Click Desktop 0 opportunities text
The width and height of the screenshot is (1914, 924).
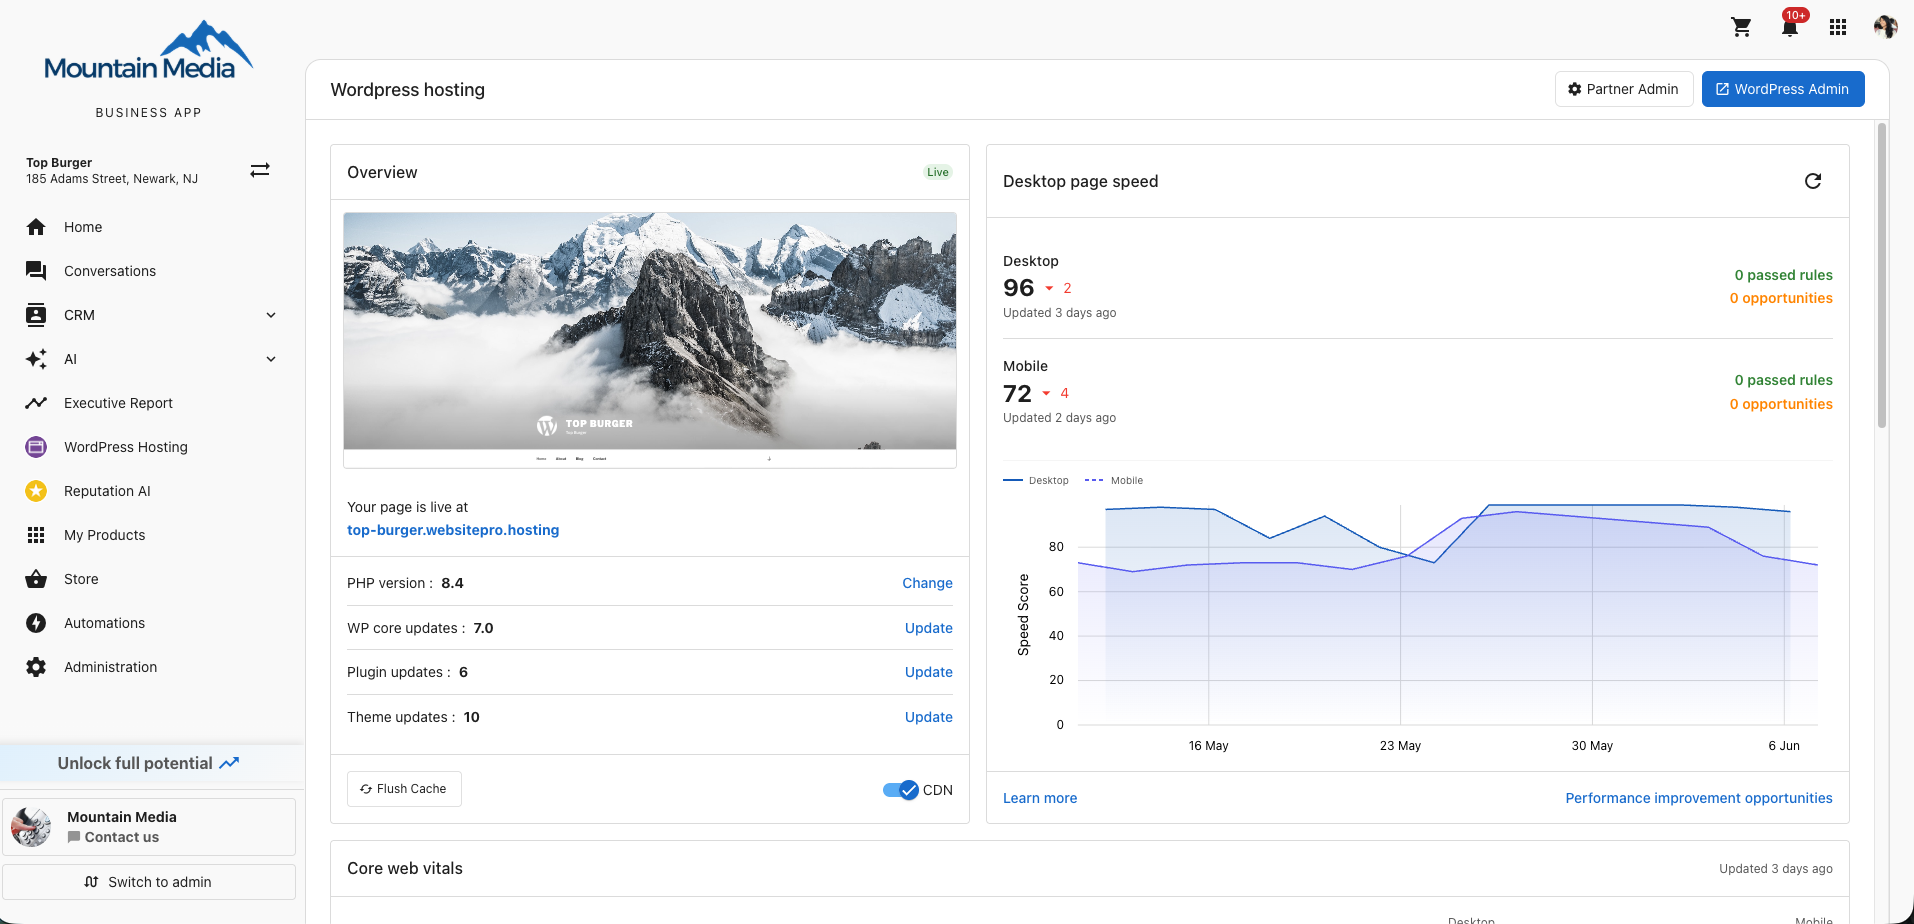pyautogui.click(x=1781, y=298)
